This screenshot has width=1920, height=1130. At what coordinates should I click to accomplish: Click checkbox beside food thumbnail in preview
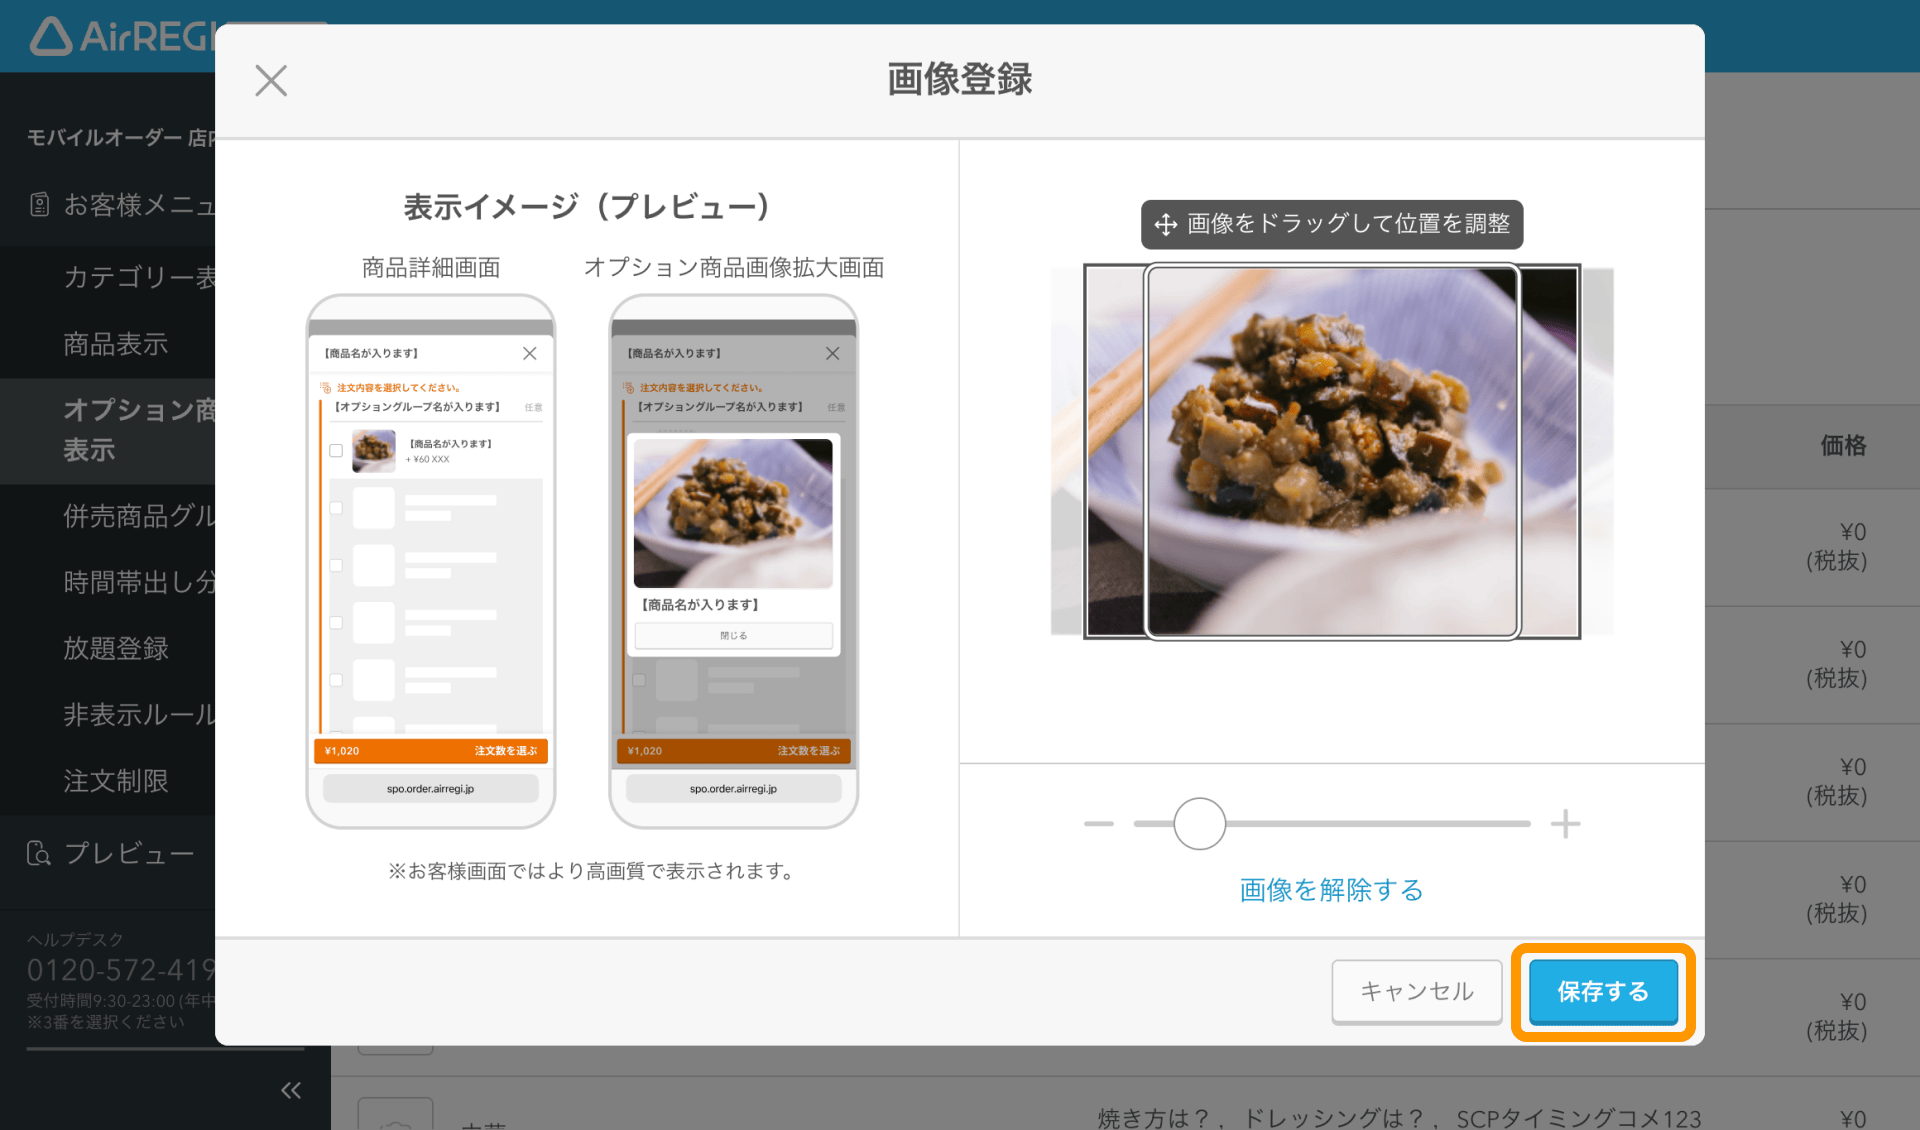pos(336,451)
